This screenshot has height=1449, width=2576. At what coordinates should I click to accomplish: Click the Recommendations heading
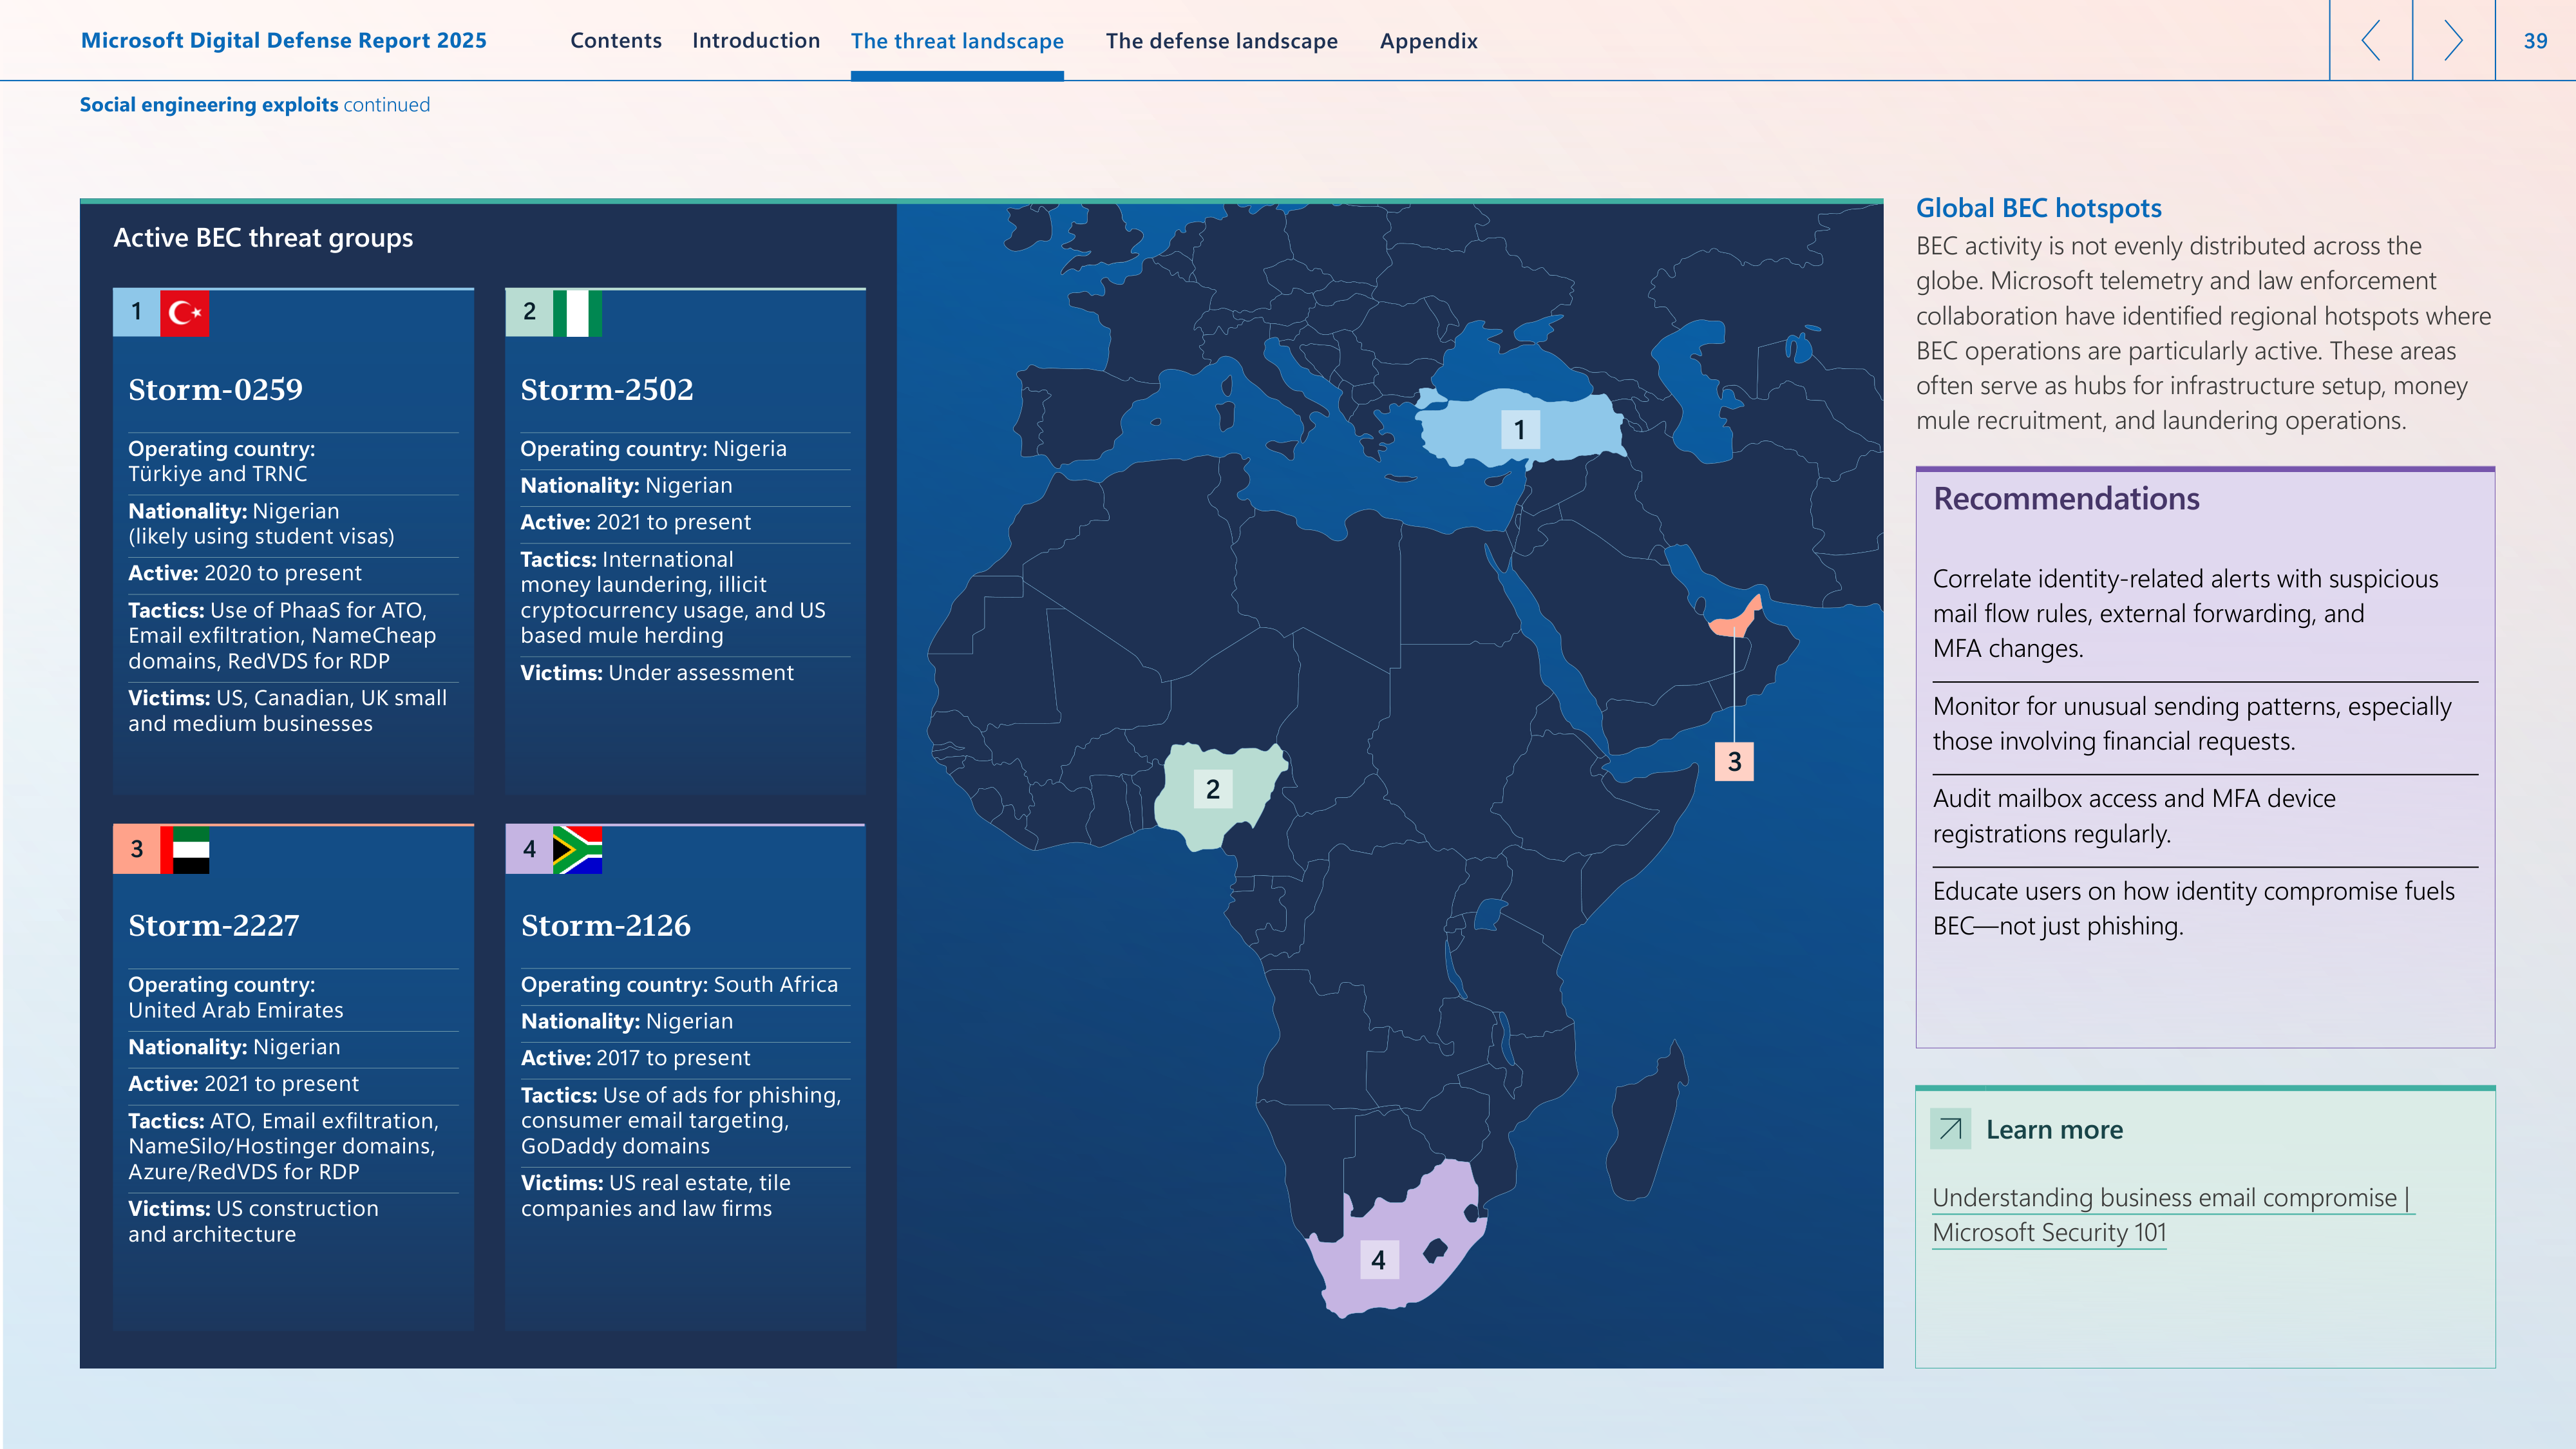[x=2066, y=498]
